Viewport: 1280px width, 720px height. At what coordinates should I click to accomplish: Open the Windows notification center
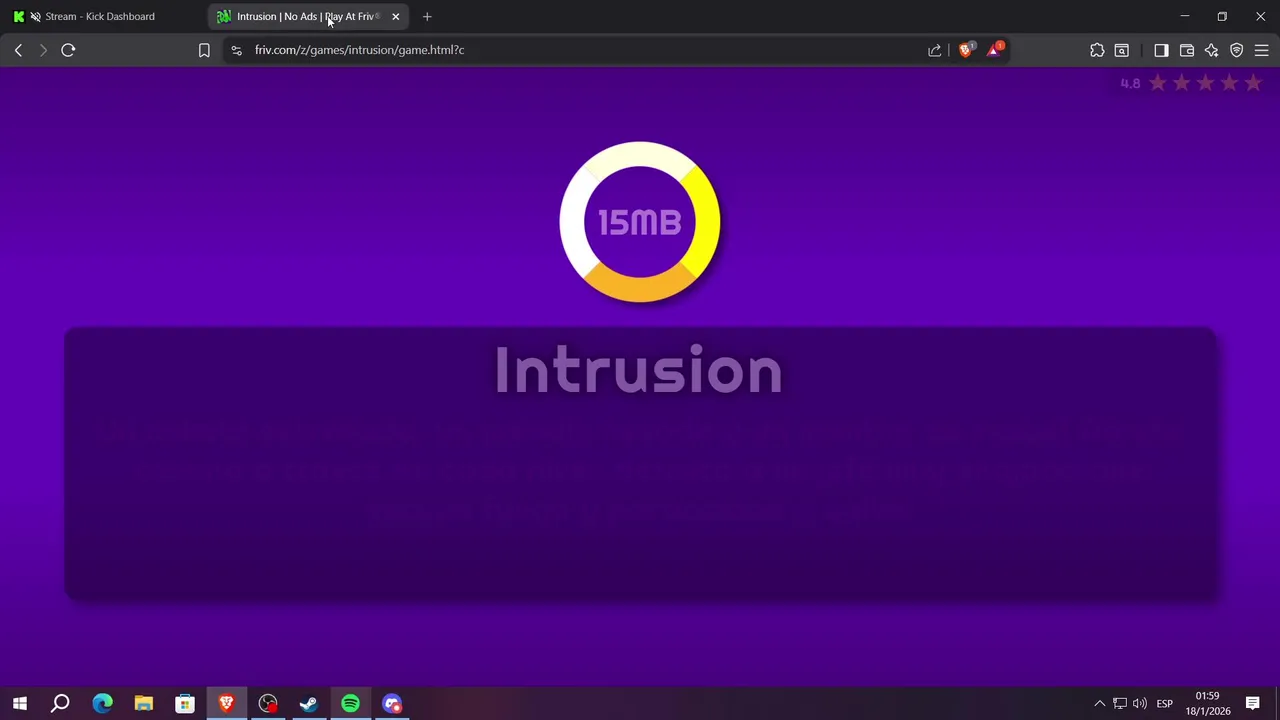tap(1253, 704)
